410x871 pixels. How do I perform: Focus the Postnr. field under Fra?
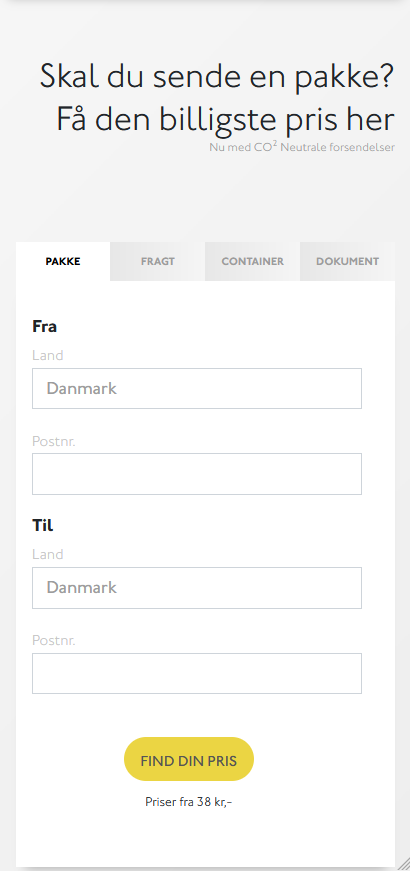coord(197,474)
